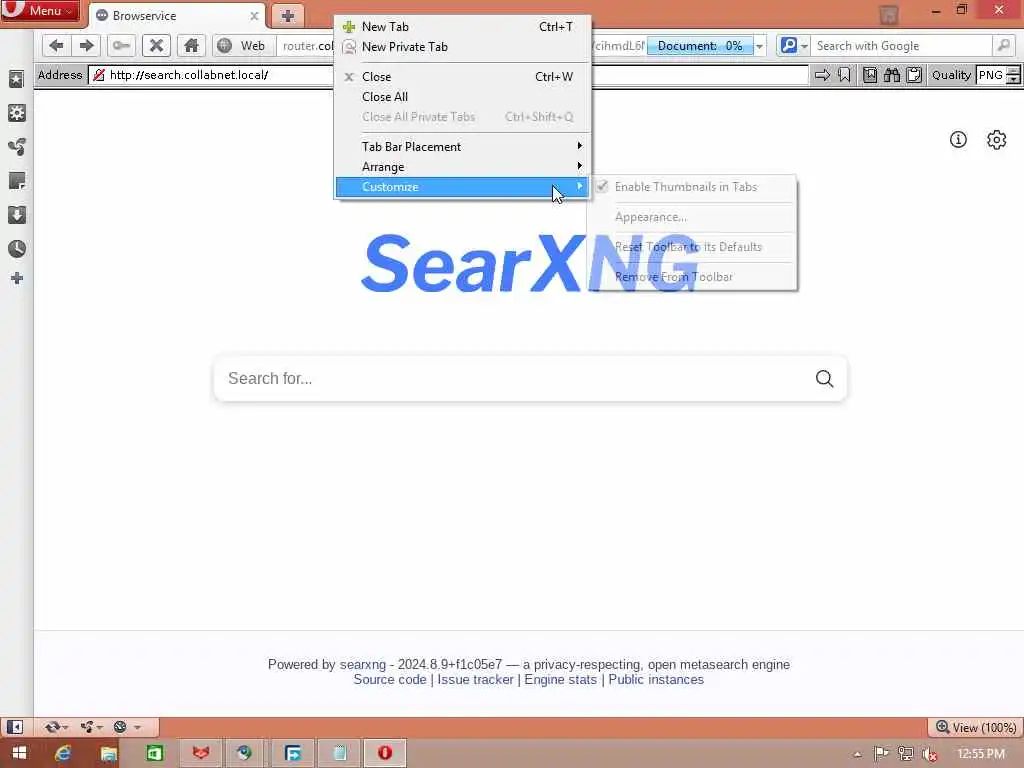Show hidden tray icons arrow
The height and width of the screenshot is (768, 1024).
[x=857, y=754]
